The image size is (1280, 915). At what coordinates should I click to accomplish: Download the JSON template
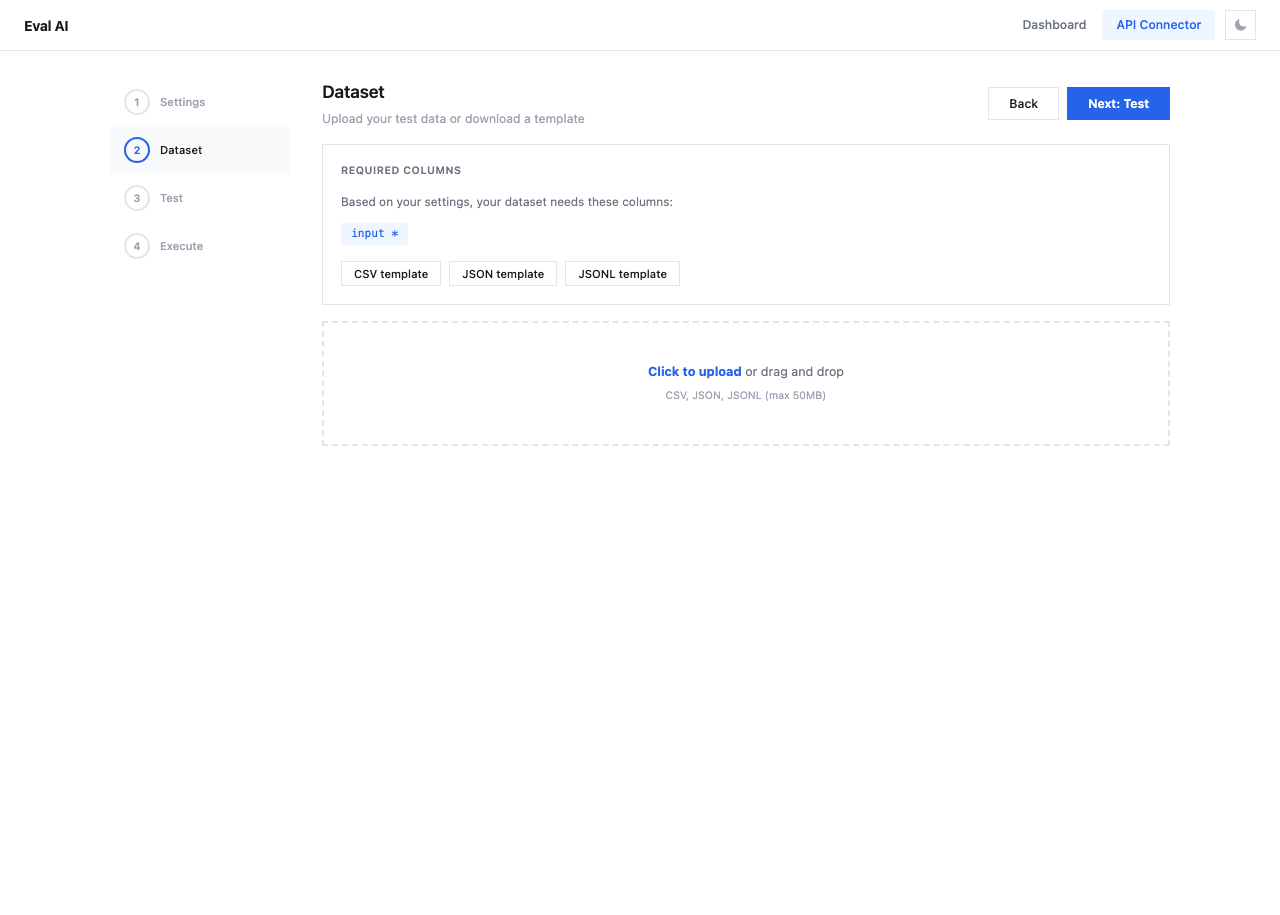click(503, 273)
